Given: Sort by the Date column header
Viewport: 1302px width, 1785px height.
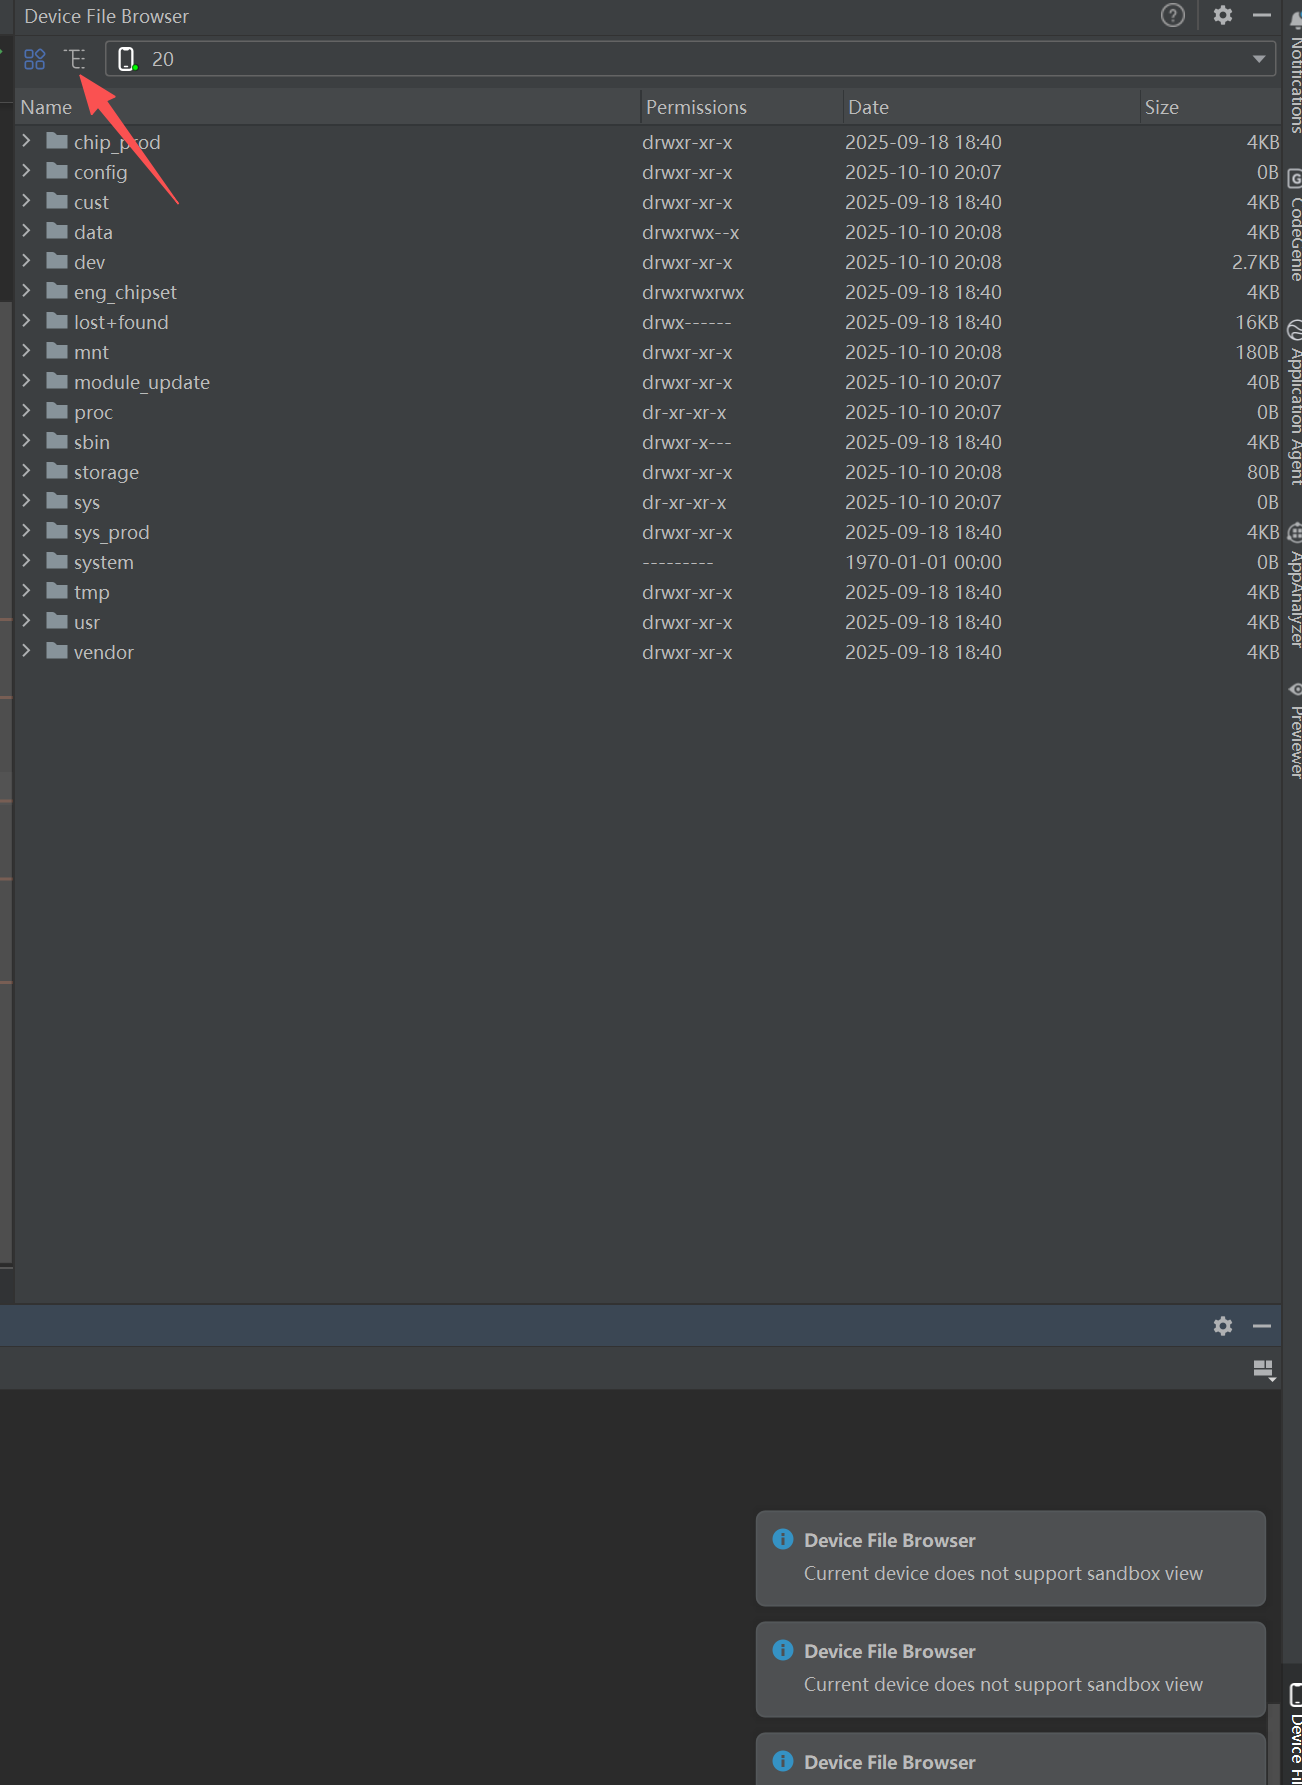Looking at the screenshot, I should [x=868, y=107].
